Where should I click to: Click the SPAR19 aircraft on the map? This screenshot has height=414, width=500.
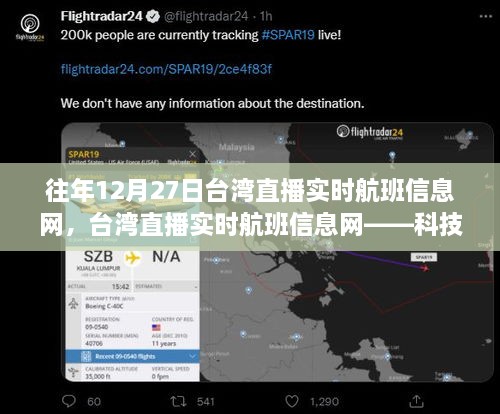(424, 267)
